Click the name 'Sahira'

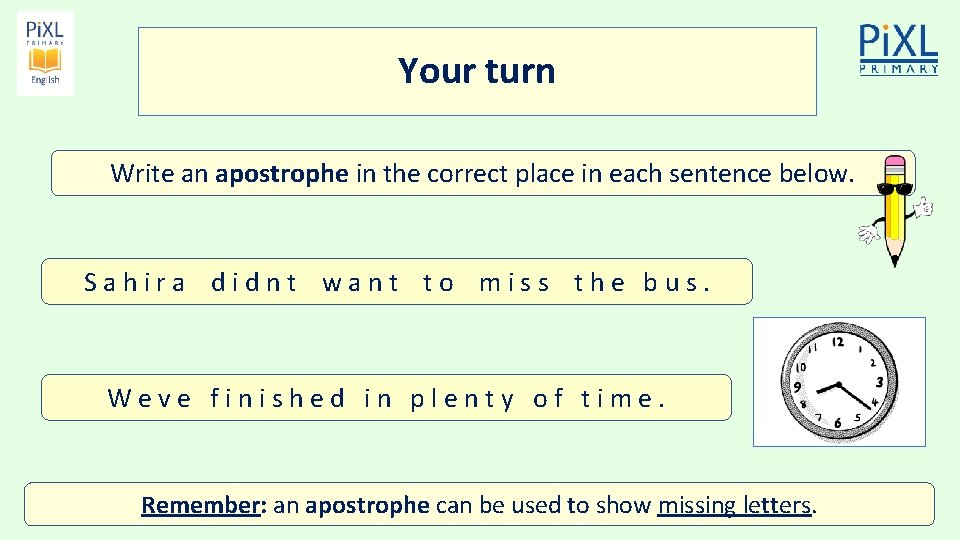136,283
